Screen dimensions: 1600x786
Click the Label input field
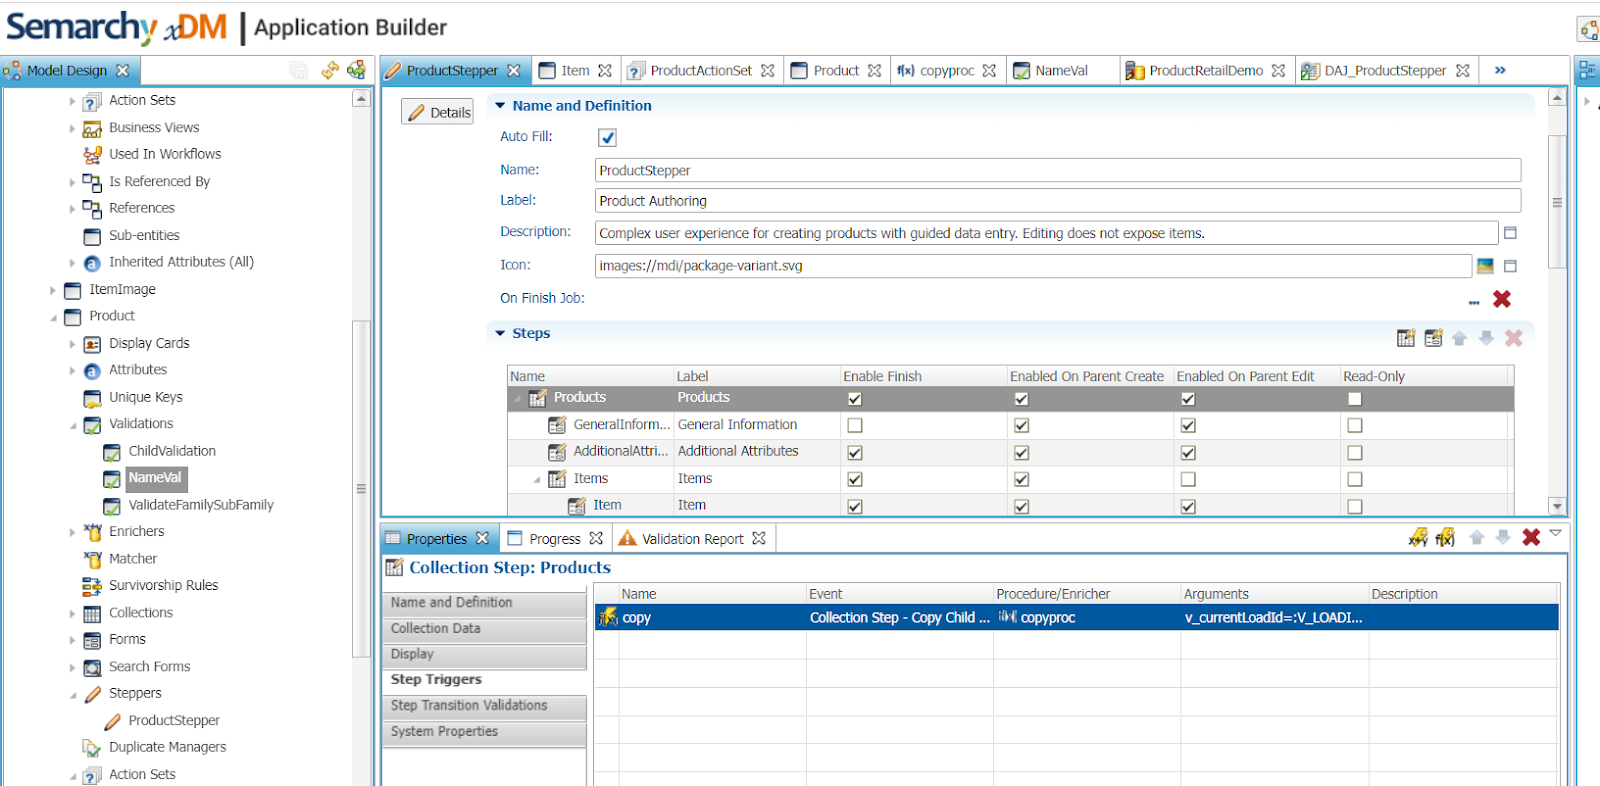[x=1058, y=201]
